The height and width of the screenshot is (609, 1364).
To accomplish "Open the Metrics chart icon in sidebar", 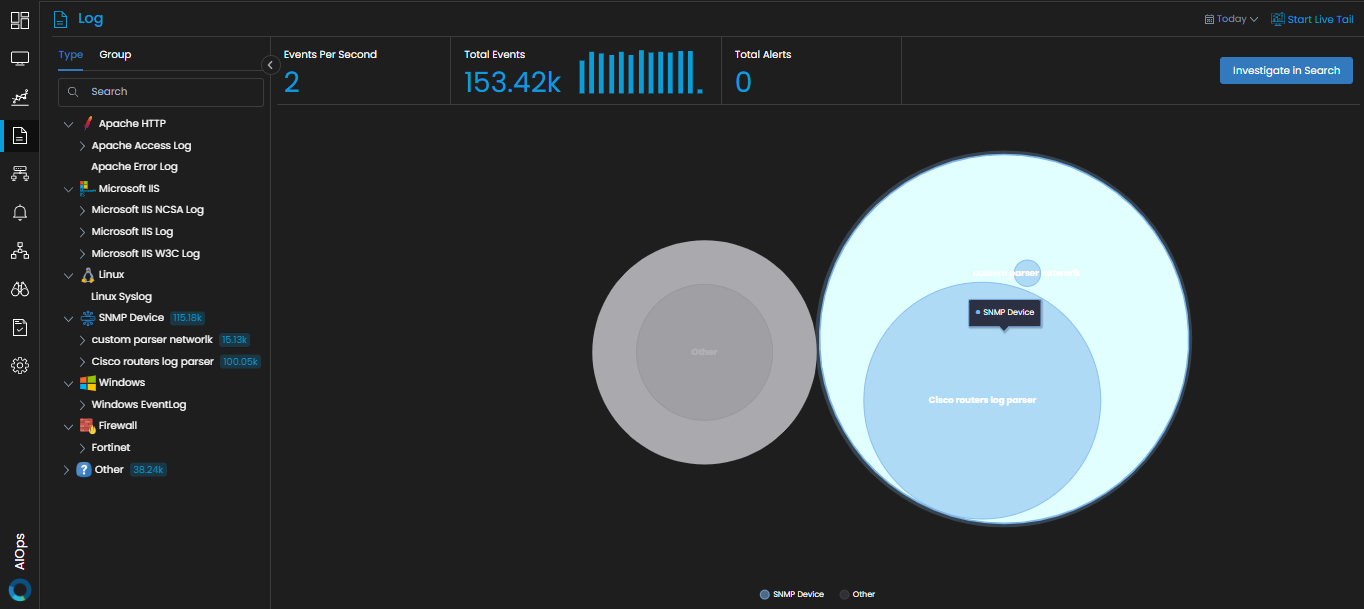I will (x=19, y=97).
